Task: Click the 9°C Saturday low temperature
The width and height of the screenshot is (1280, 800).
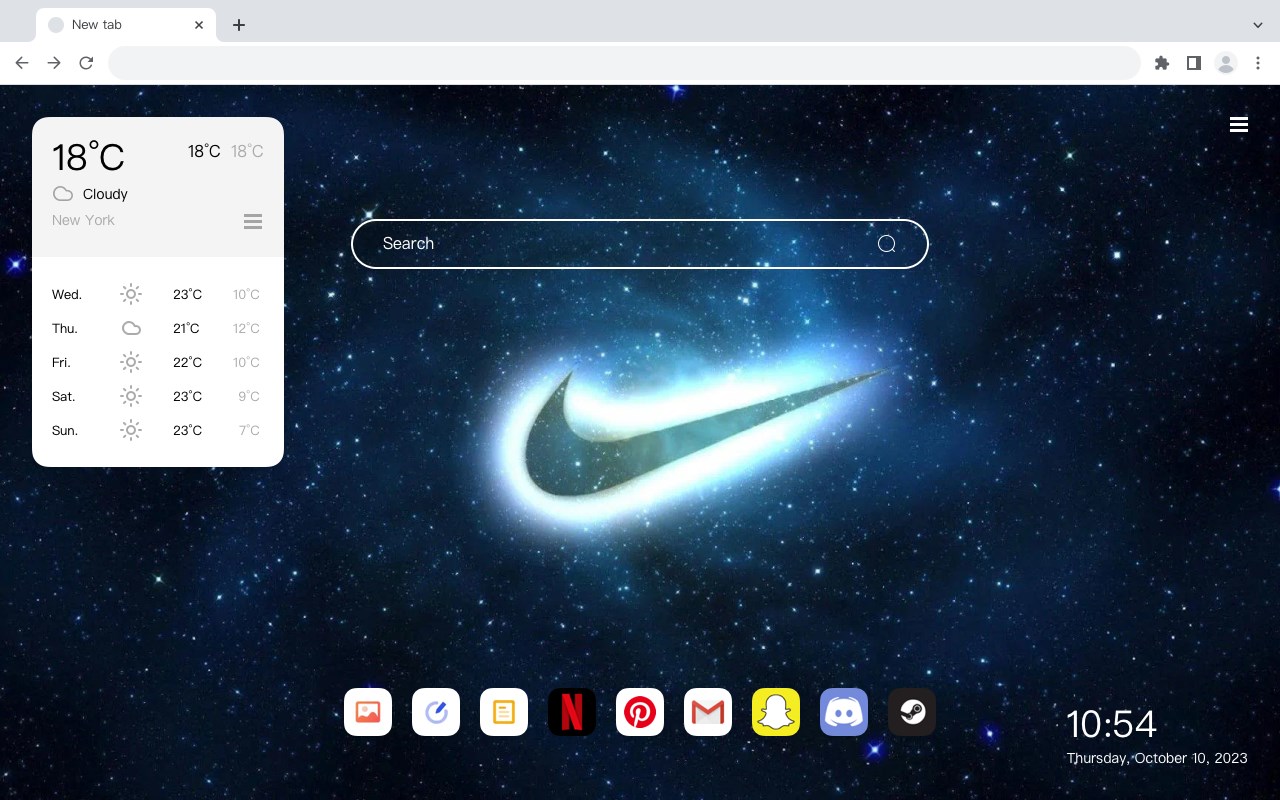Action: 249,396
